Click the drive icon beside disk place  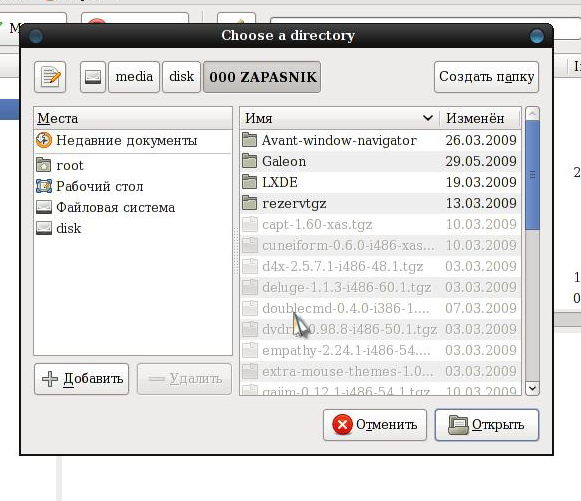pos(44,228)
